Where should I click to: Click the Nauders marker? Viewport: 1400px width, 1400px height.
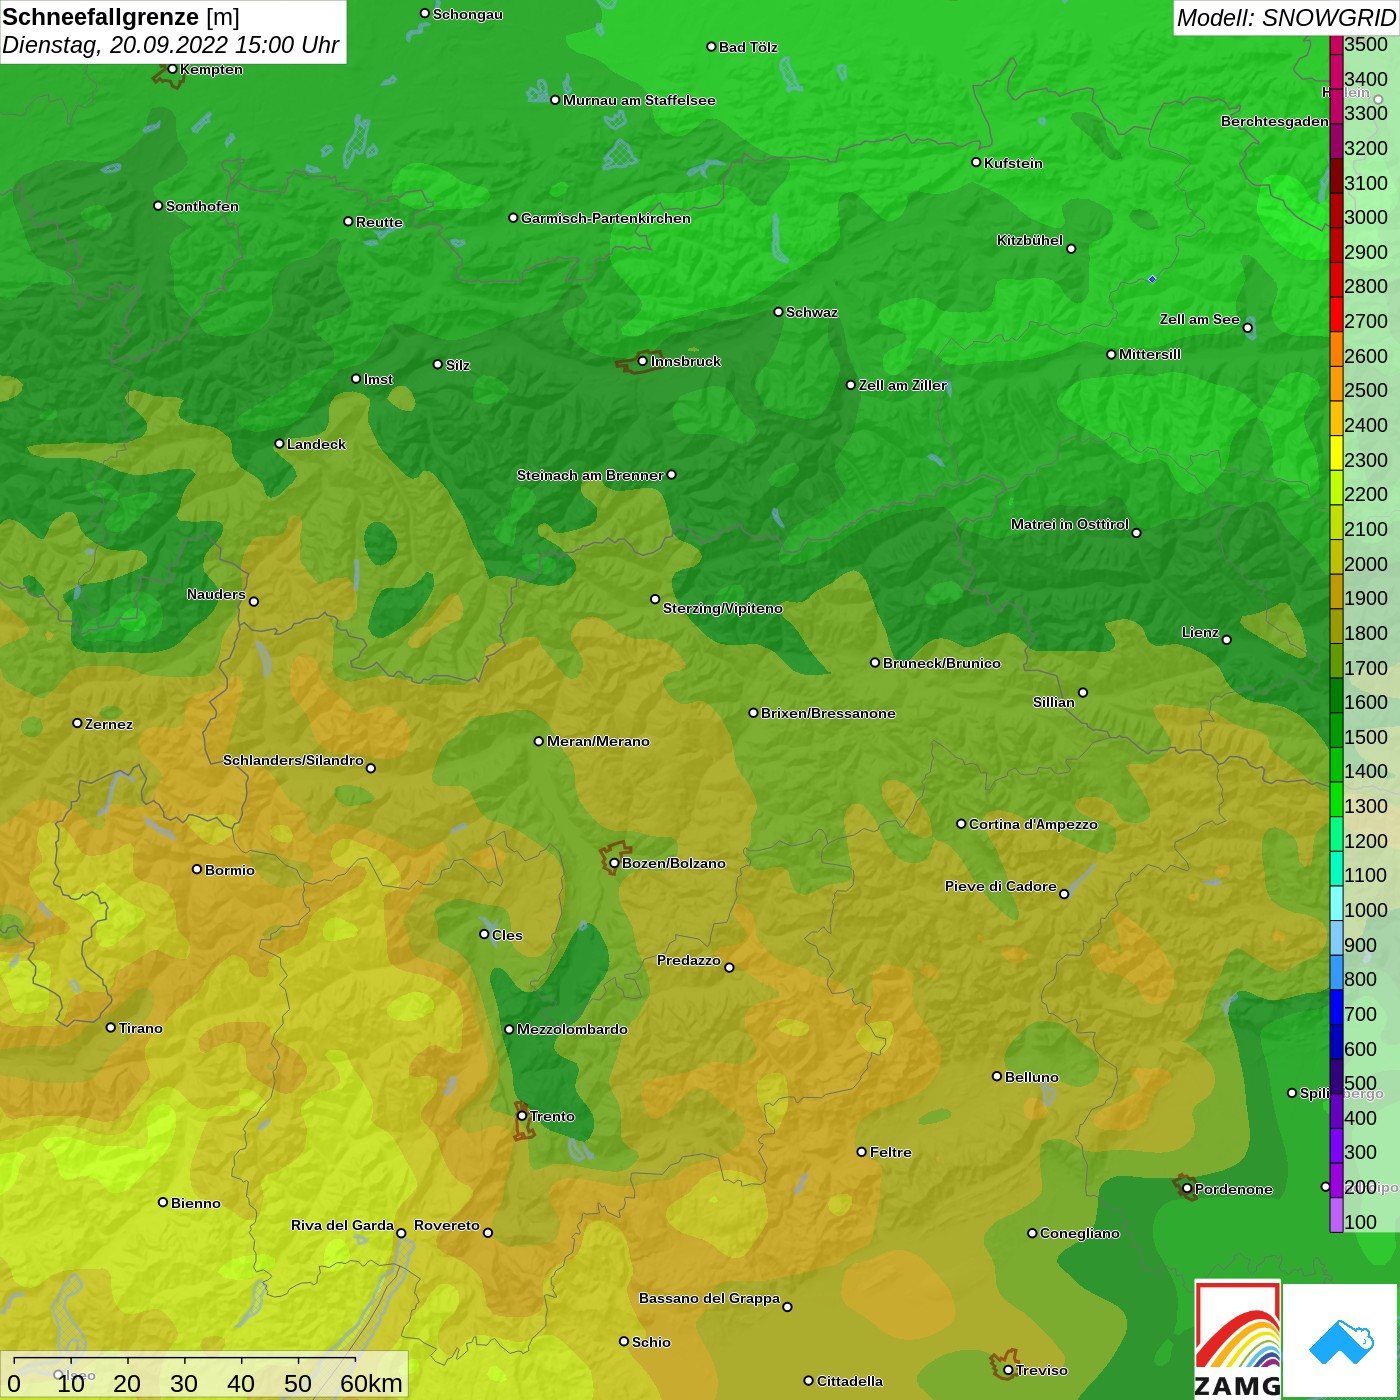coord(254,601)
